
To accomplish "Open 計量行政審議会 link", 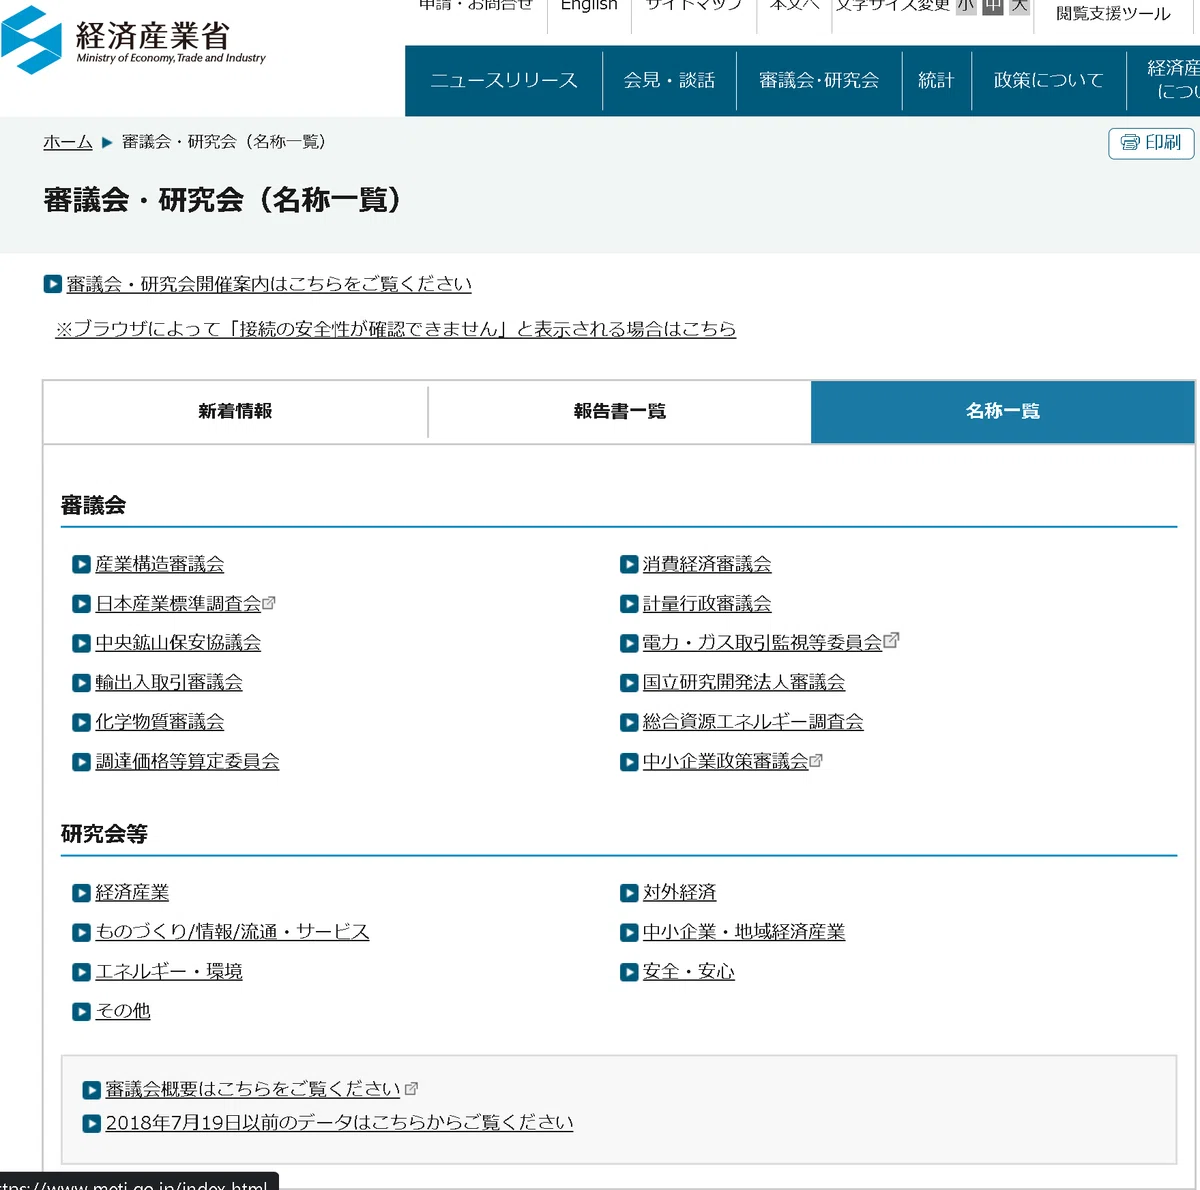I will pos(707,604).
